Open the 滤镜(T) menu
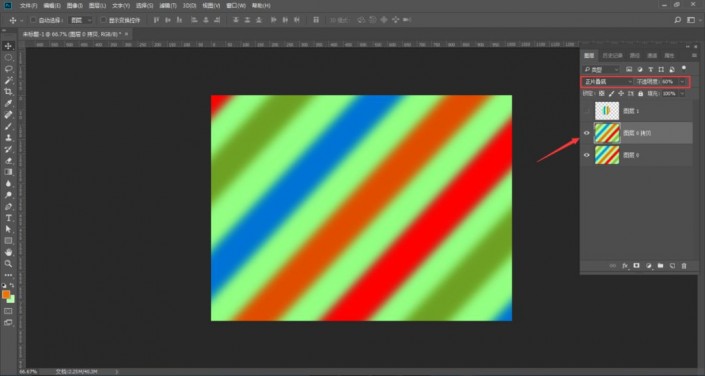 168,6
